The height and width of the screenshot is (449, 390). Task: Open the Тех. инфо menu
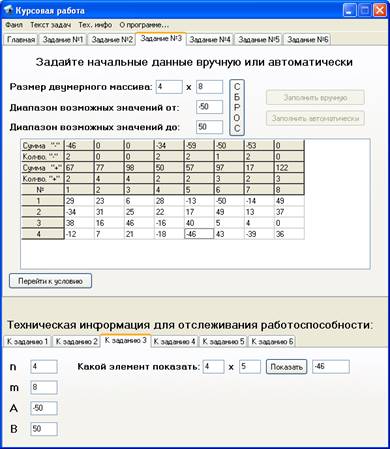click(95, 25)
